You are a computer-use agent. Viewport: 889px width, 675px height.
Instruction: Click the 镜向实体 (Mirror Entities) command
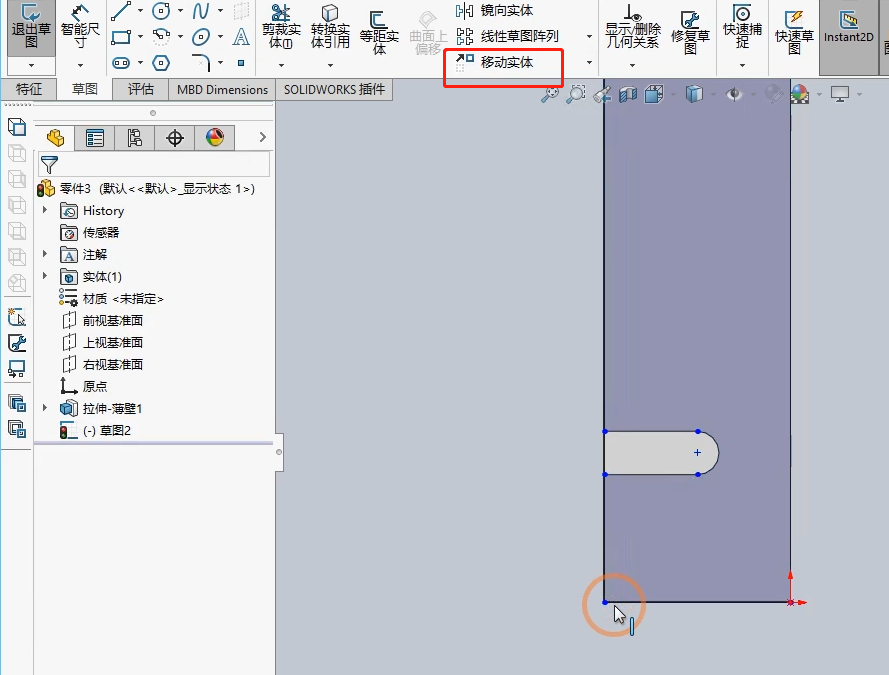point(506,11)
